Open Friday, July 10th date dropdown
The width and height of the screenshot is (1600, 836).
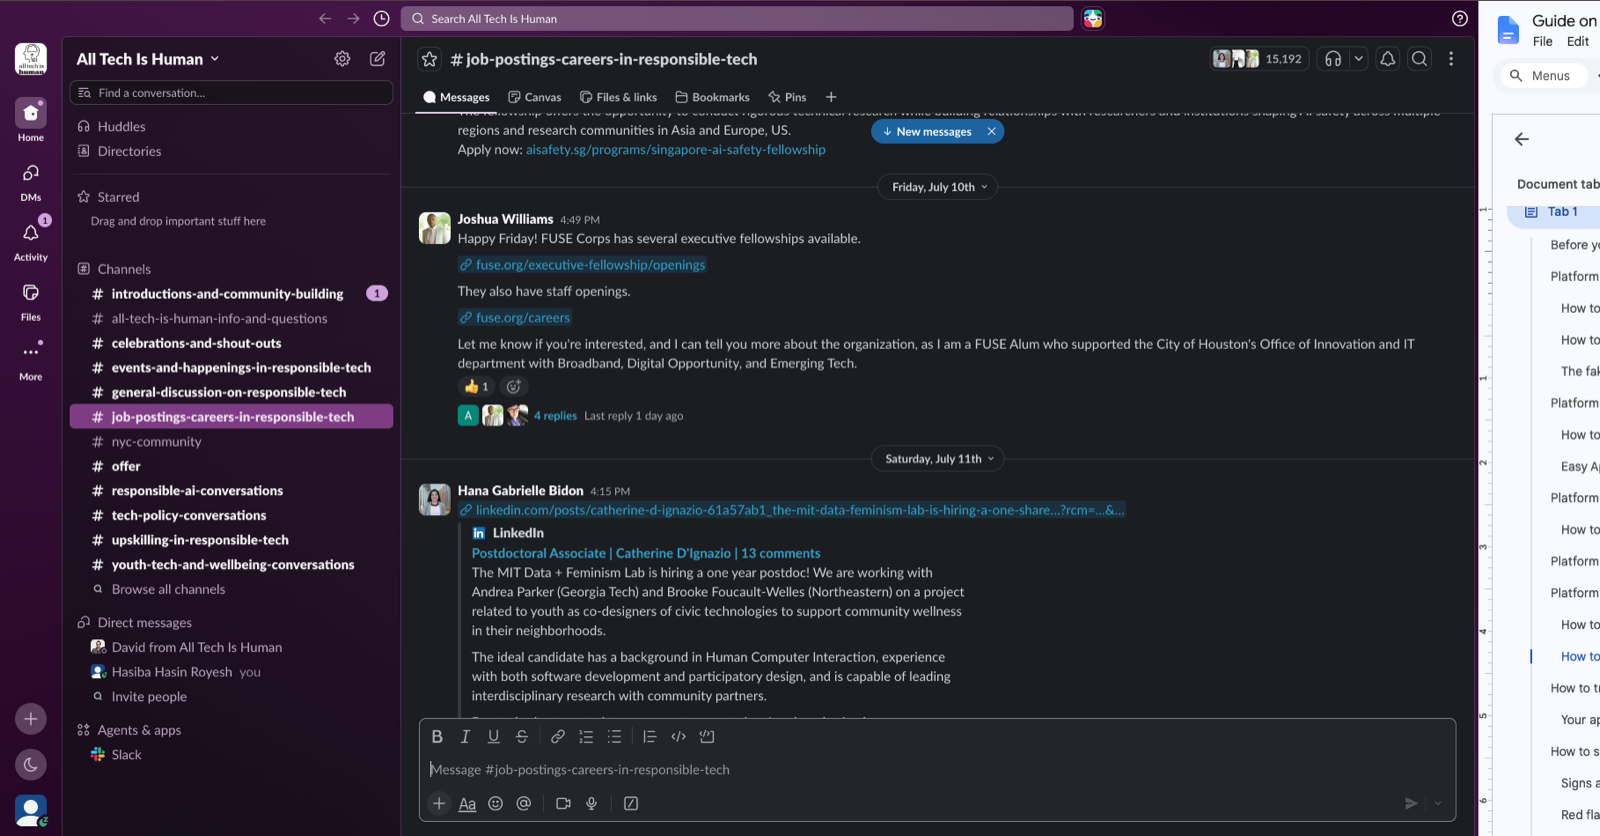pos(939,187)
